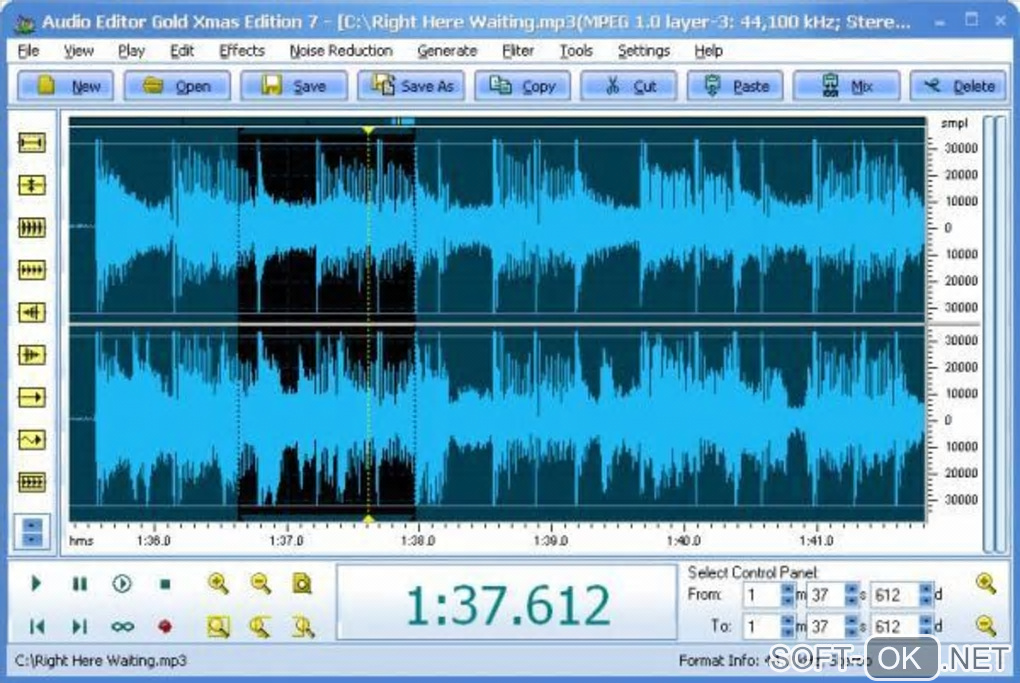Image resolution: width=1020 pixels, height=683 pixels.
Task: Open the Edit menu
Action: tap(181, 51)
